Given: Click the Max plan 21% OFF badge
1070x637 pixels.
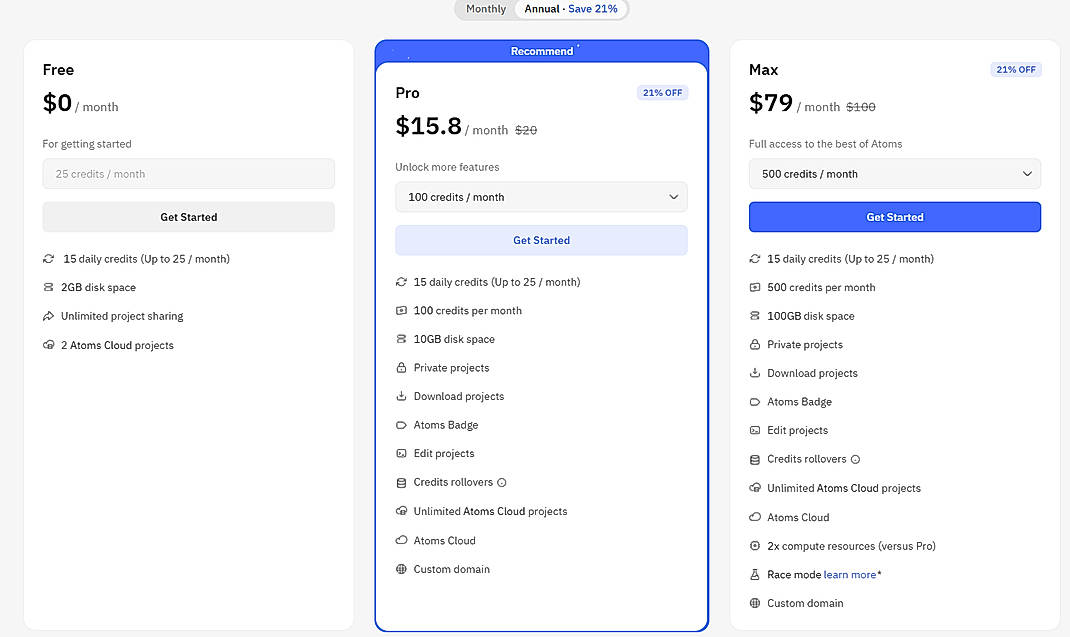Looking at the screenshot, I should 1015,70.
